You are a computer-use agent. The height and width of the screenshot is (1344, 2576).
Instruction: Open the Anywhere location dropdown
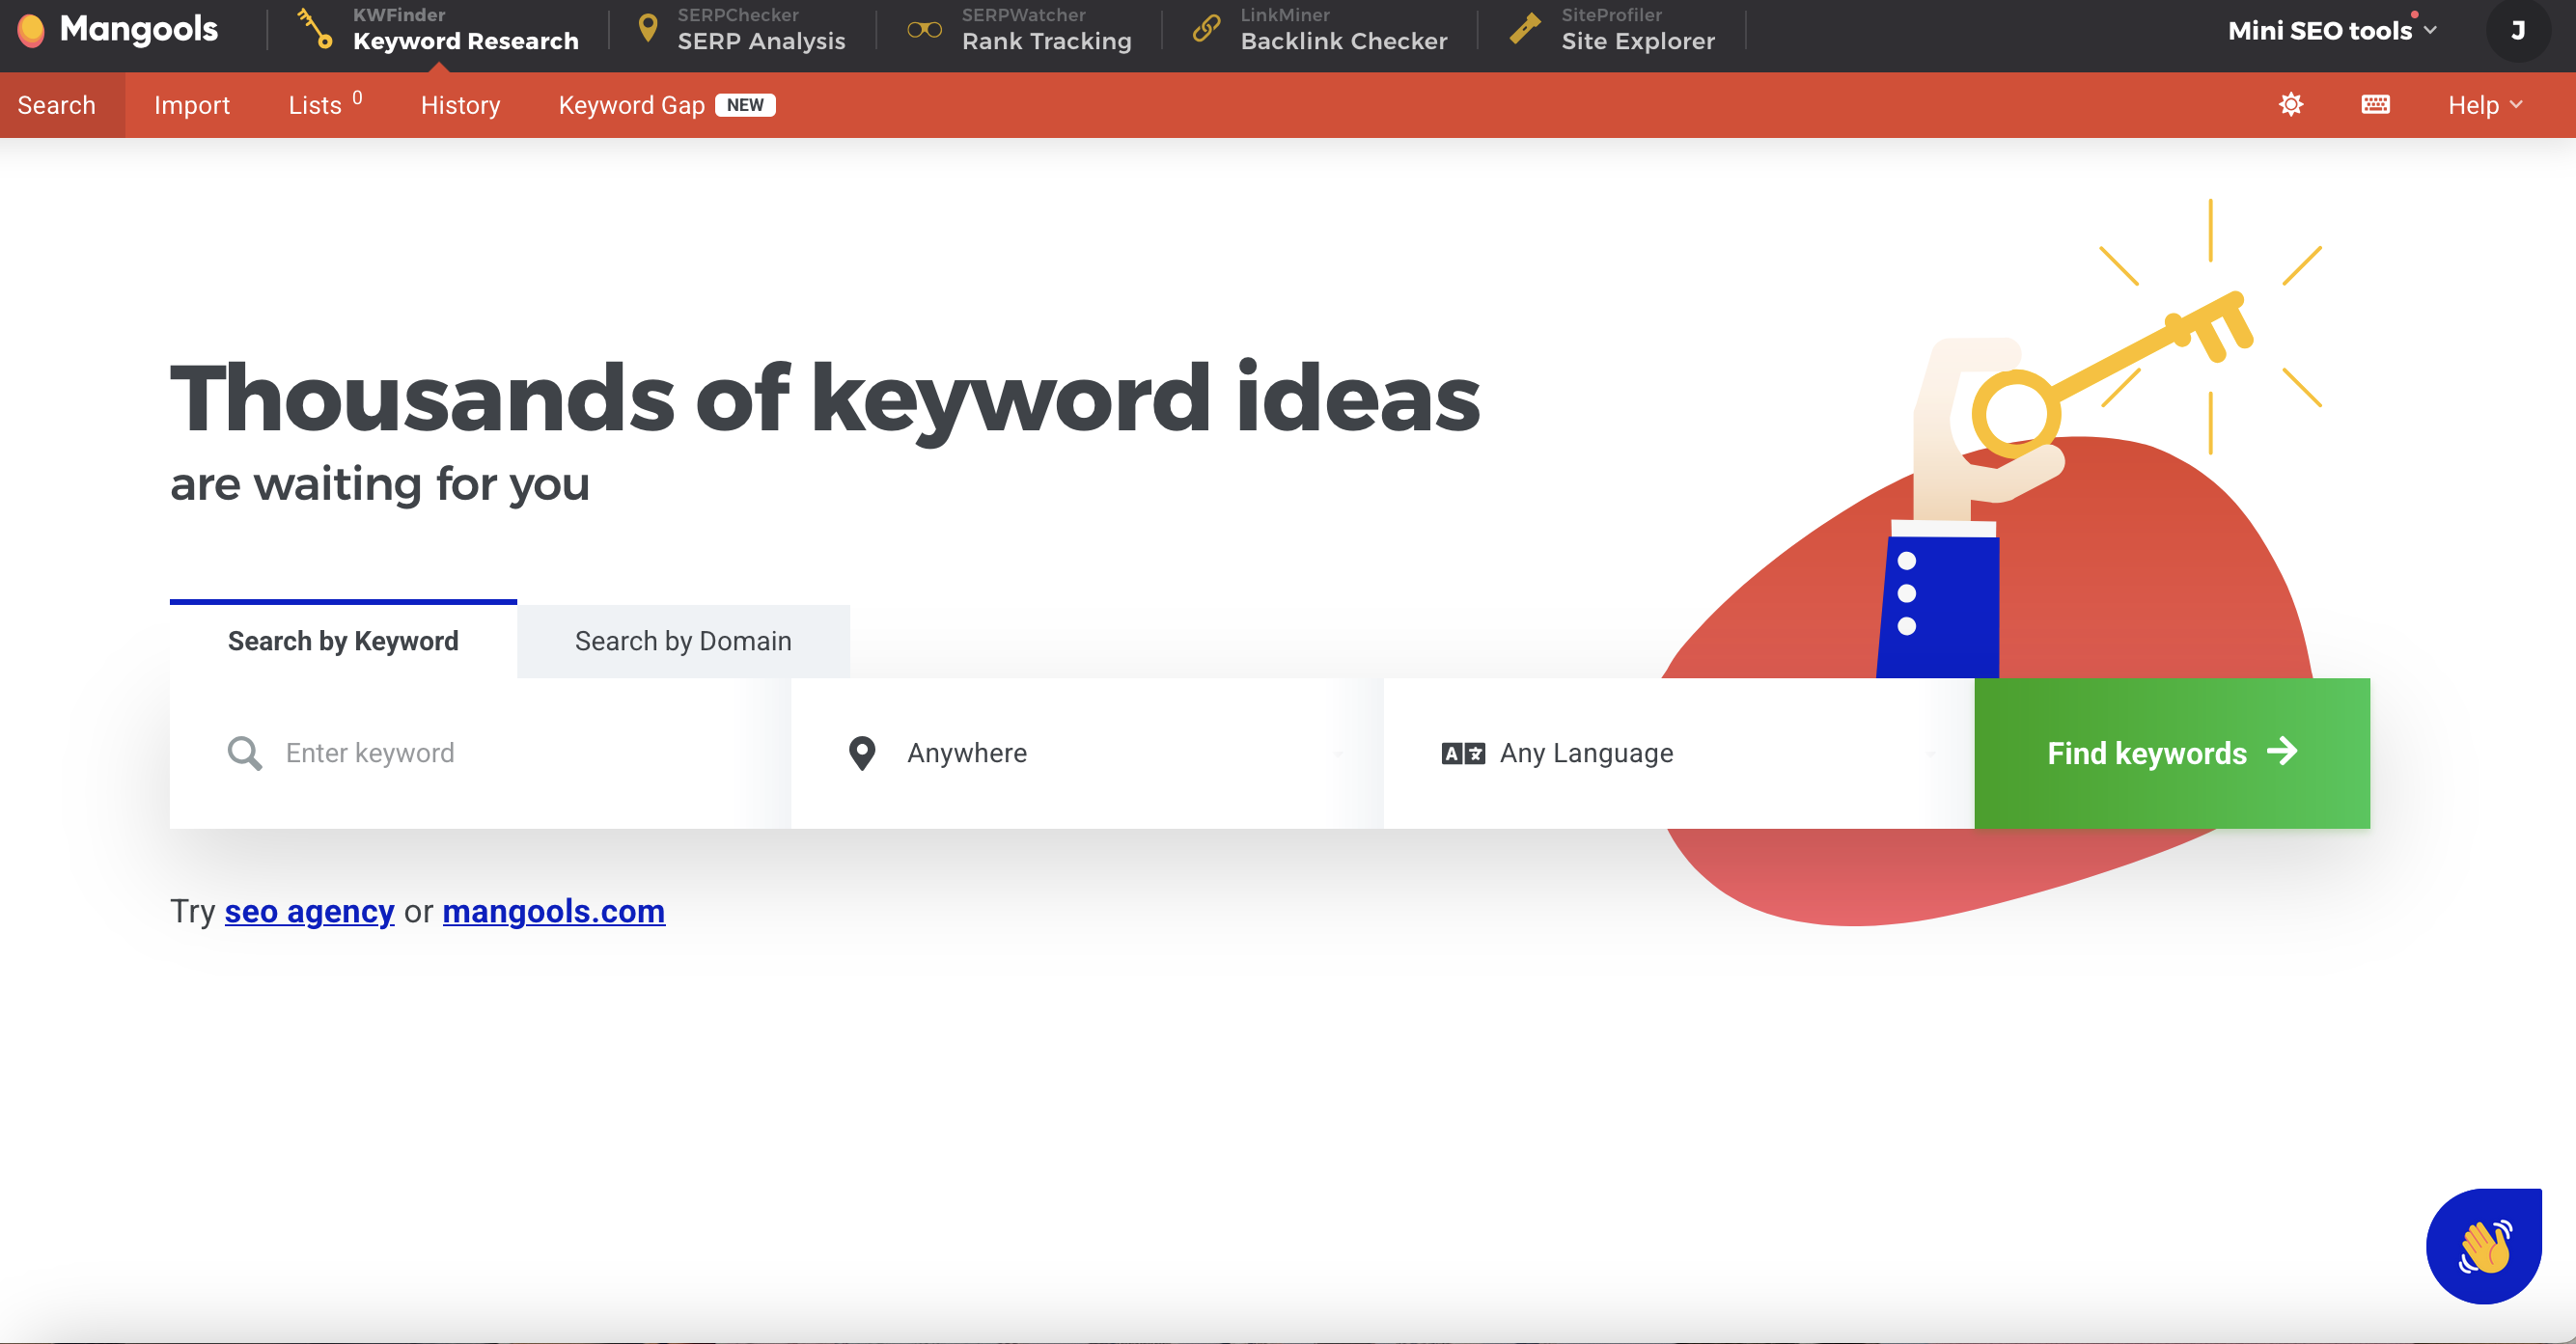(1087, 752)
